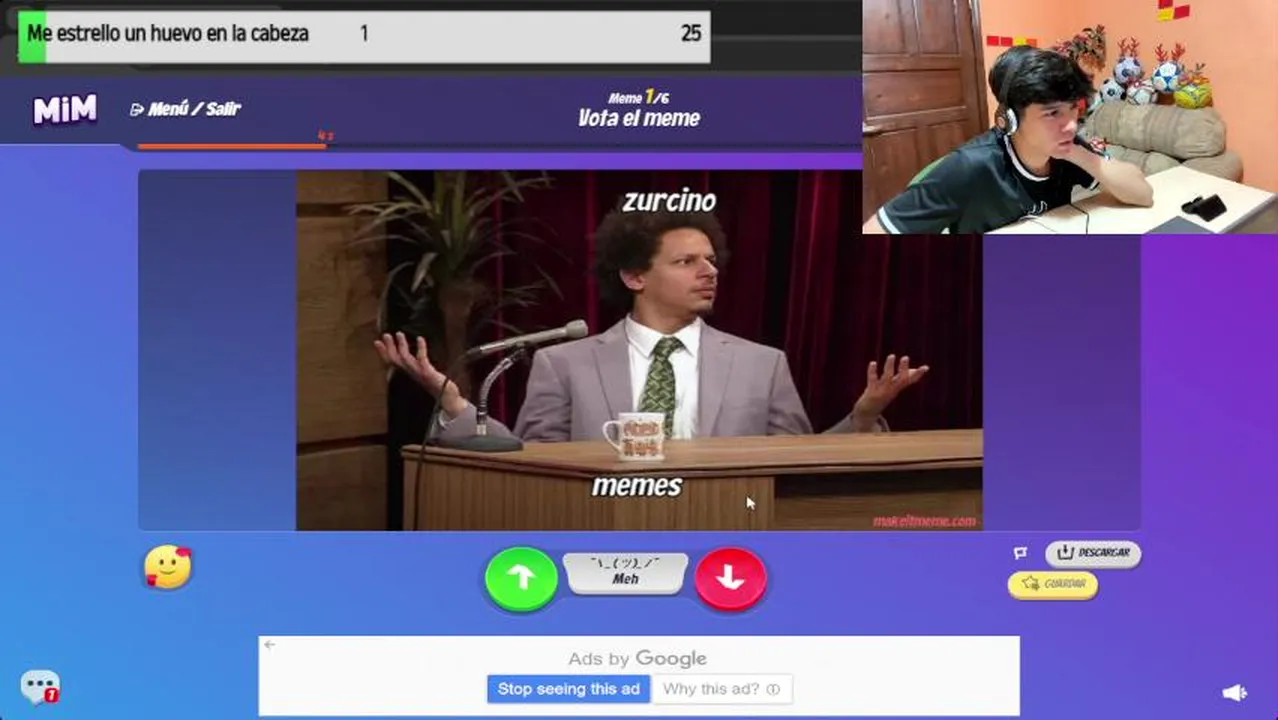Viewport: 1278px width, 720px height.
Task: Click the zurcino caption text
Action: (669, 201)
